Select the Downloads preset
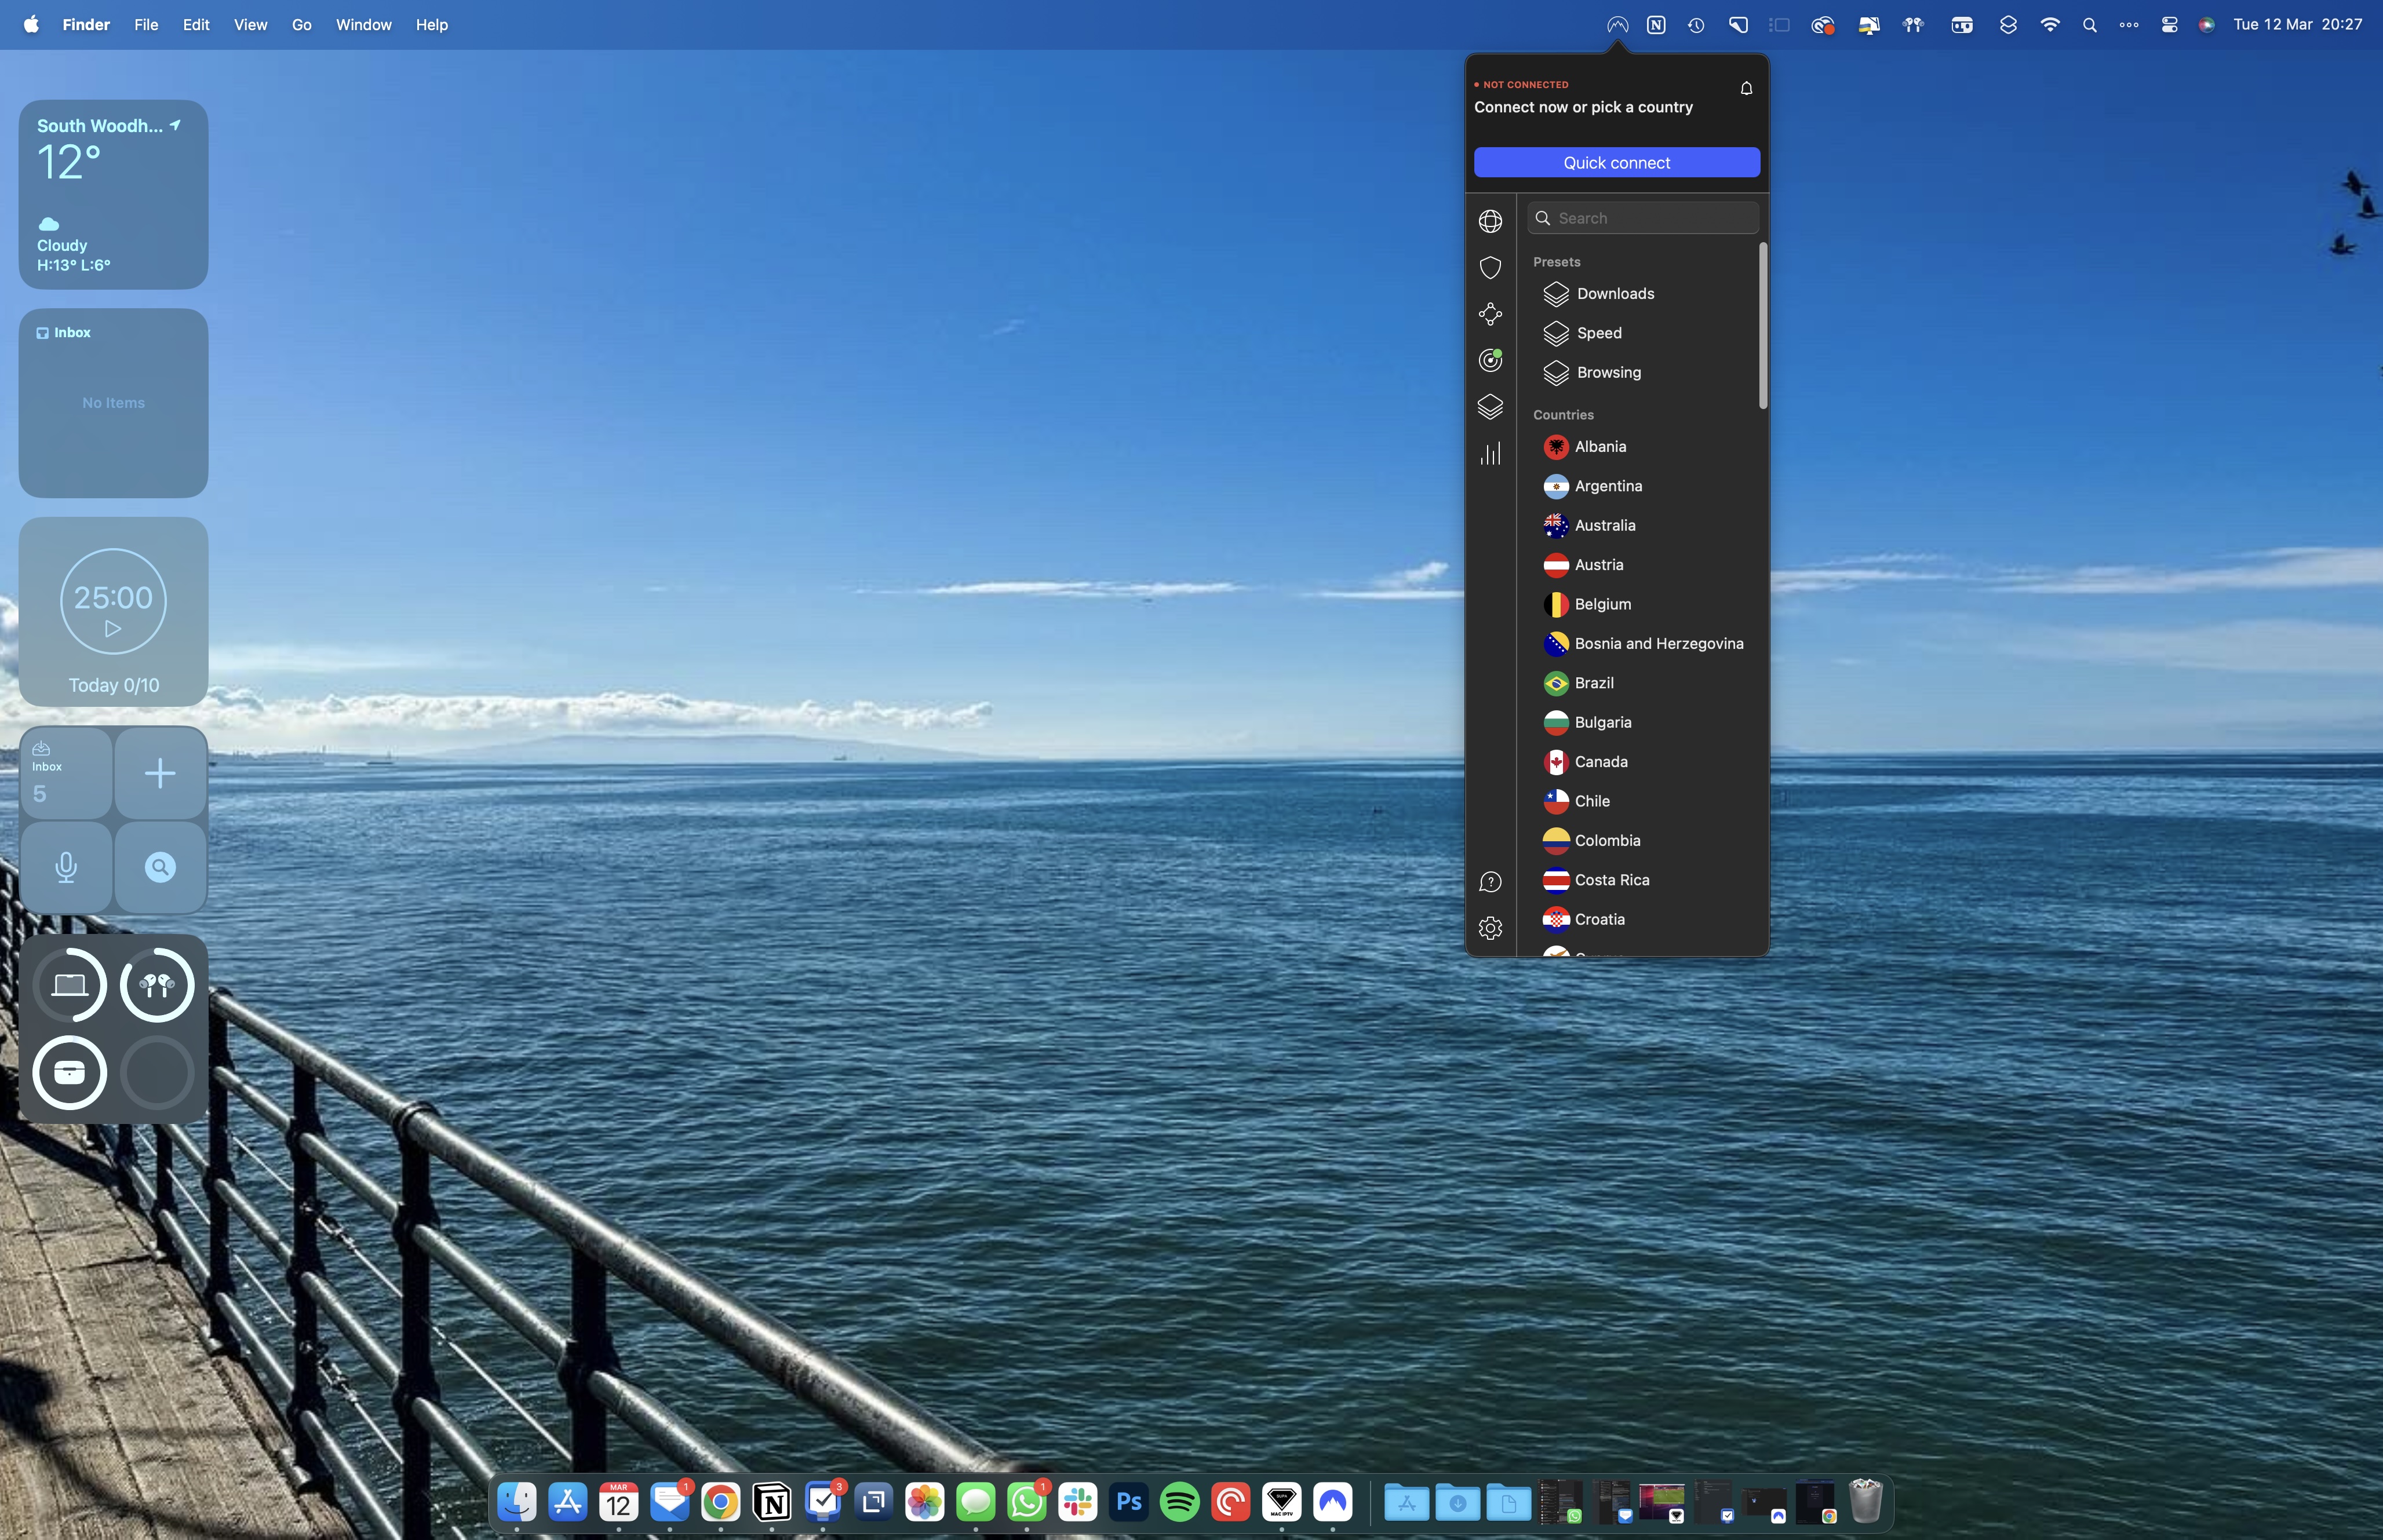The width and height of the screenshot is (2383, 1540). [x=1614, y=293]
